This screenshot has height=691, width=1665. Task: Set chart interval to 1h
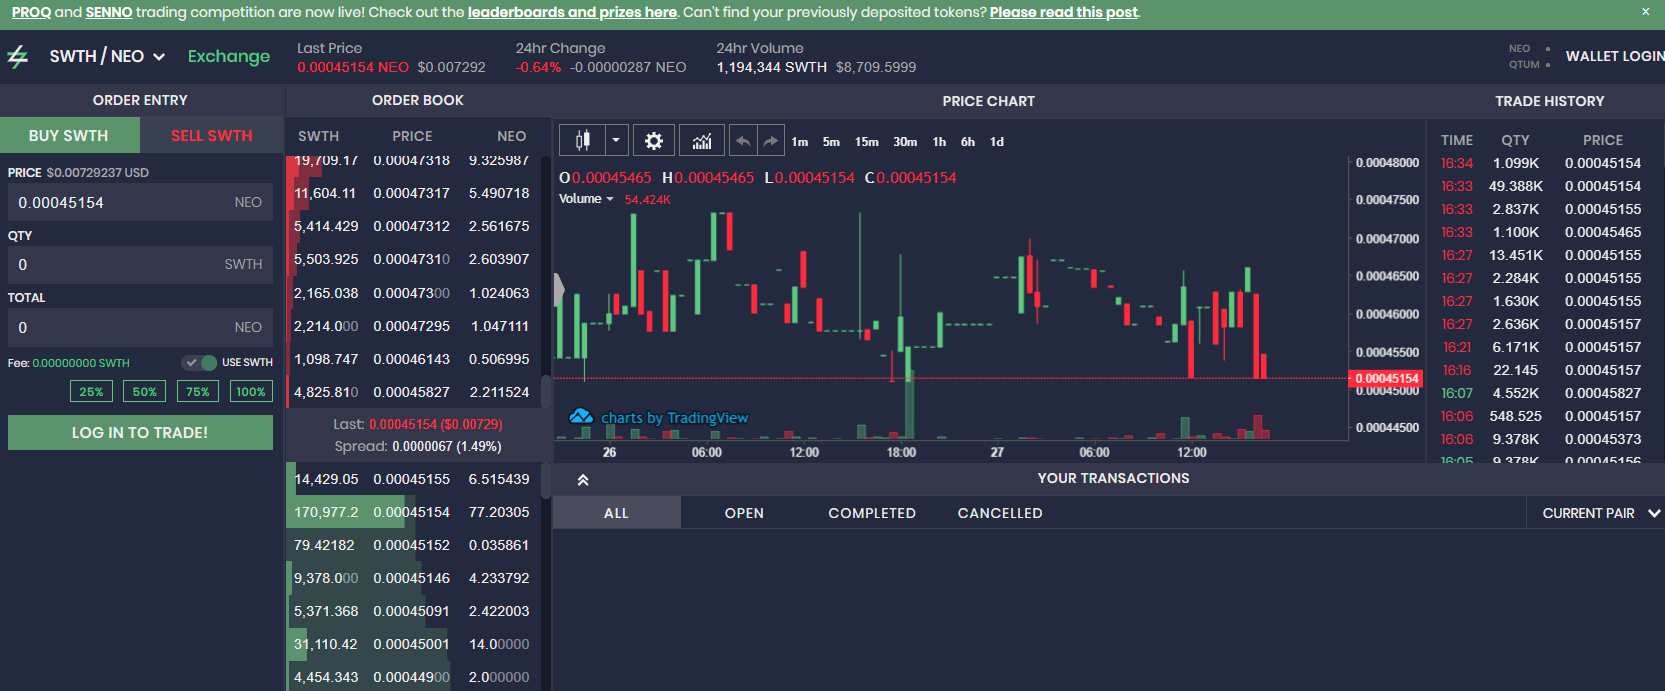click(939, 142)
